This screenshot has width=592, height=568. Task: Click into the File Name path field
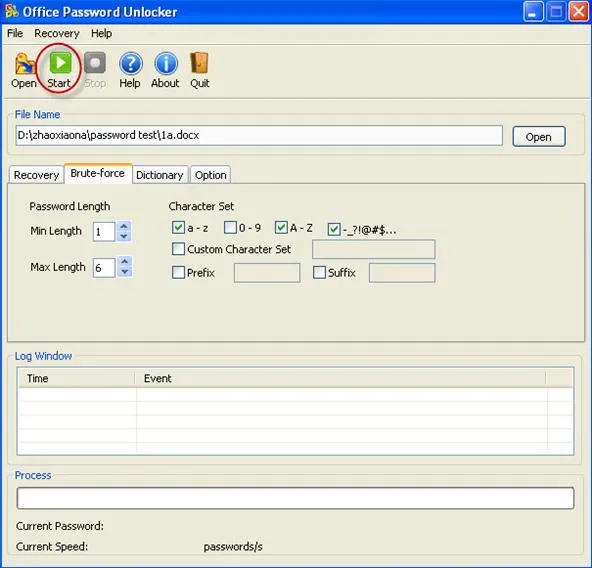click(x=259, y=136)
